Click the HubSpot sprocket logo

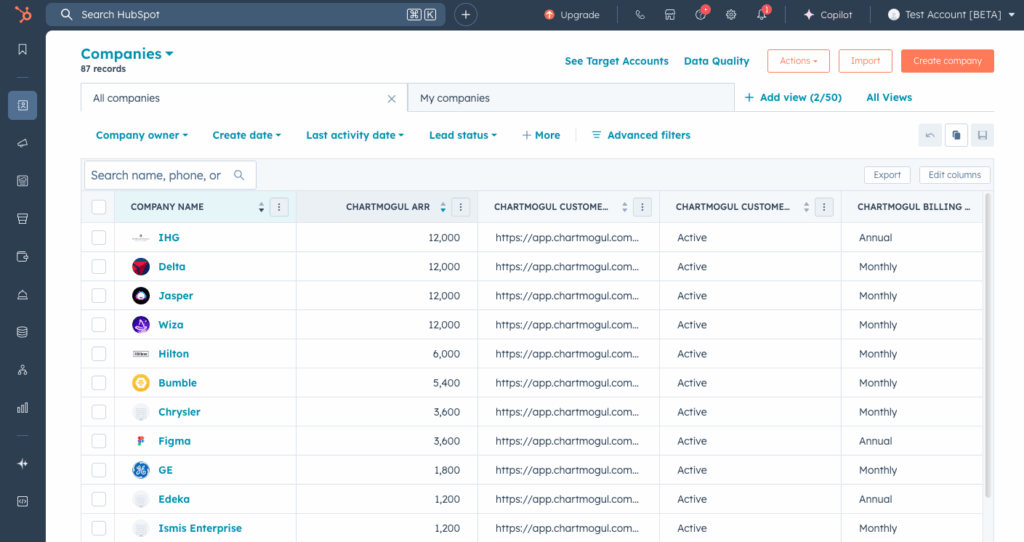(x=23, y=14)
